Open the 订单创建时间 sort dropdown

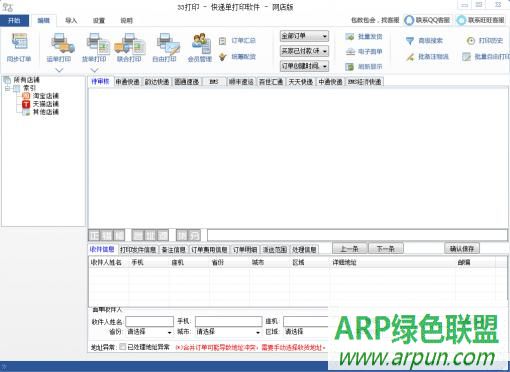[304, 66]
